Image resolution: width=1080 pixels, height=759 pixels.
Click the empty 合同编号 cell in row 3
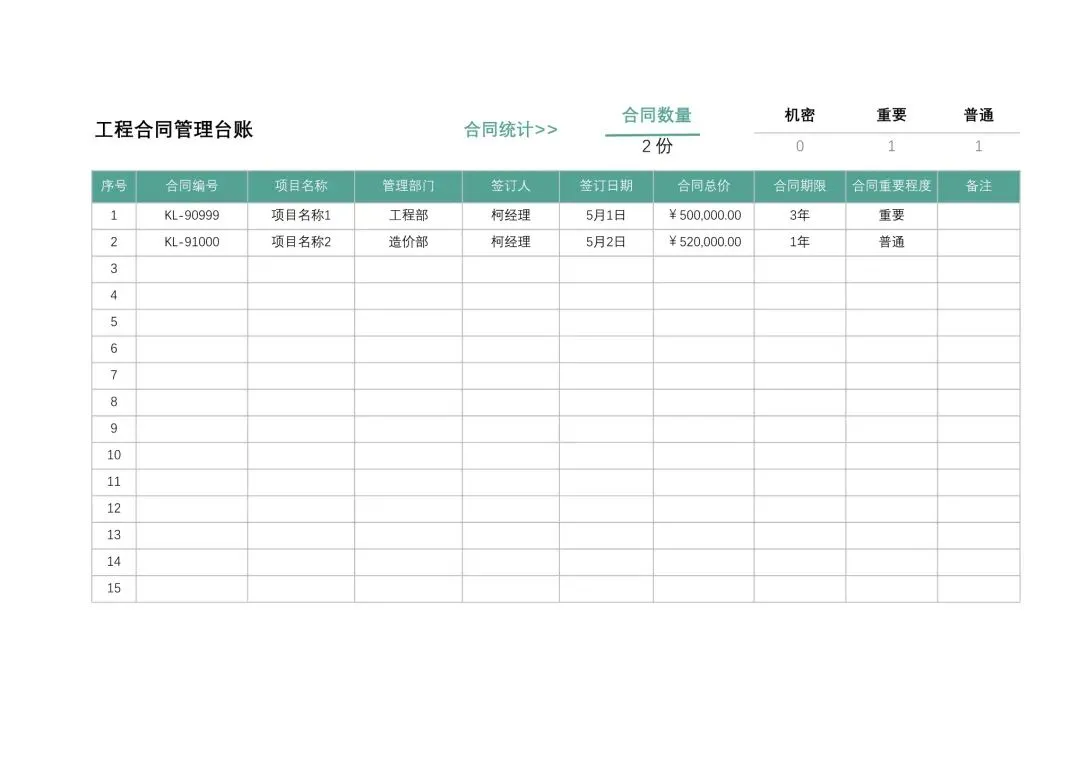click(191, 269)
